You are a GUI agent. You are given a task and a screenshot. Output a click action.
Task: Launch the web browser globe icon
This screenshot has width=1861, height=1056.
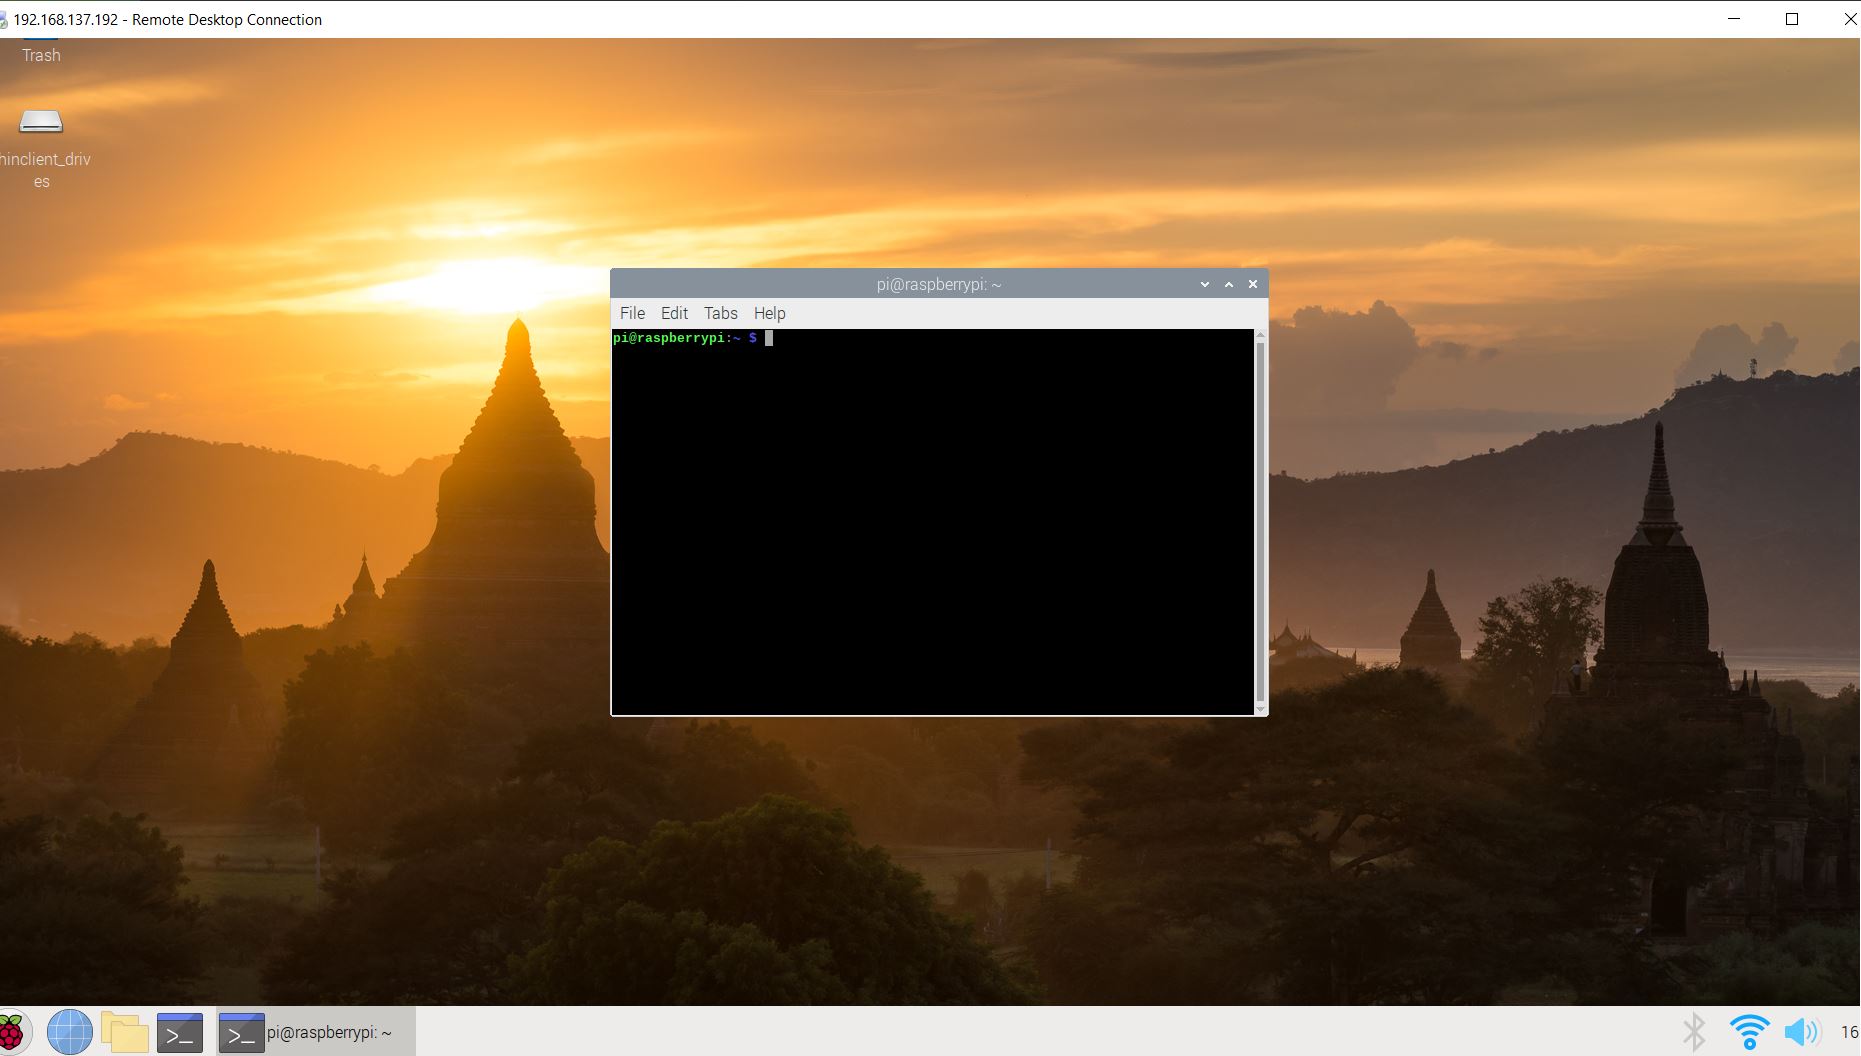(x=69, y=1032)
